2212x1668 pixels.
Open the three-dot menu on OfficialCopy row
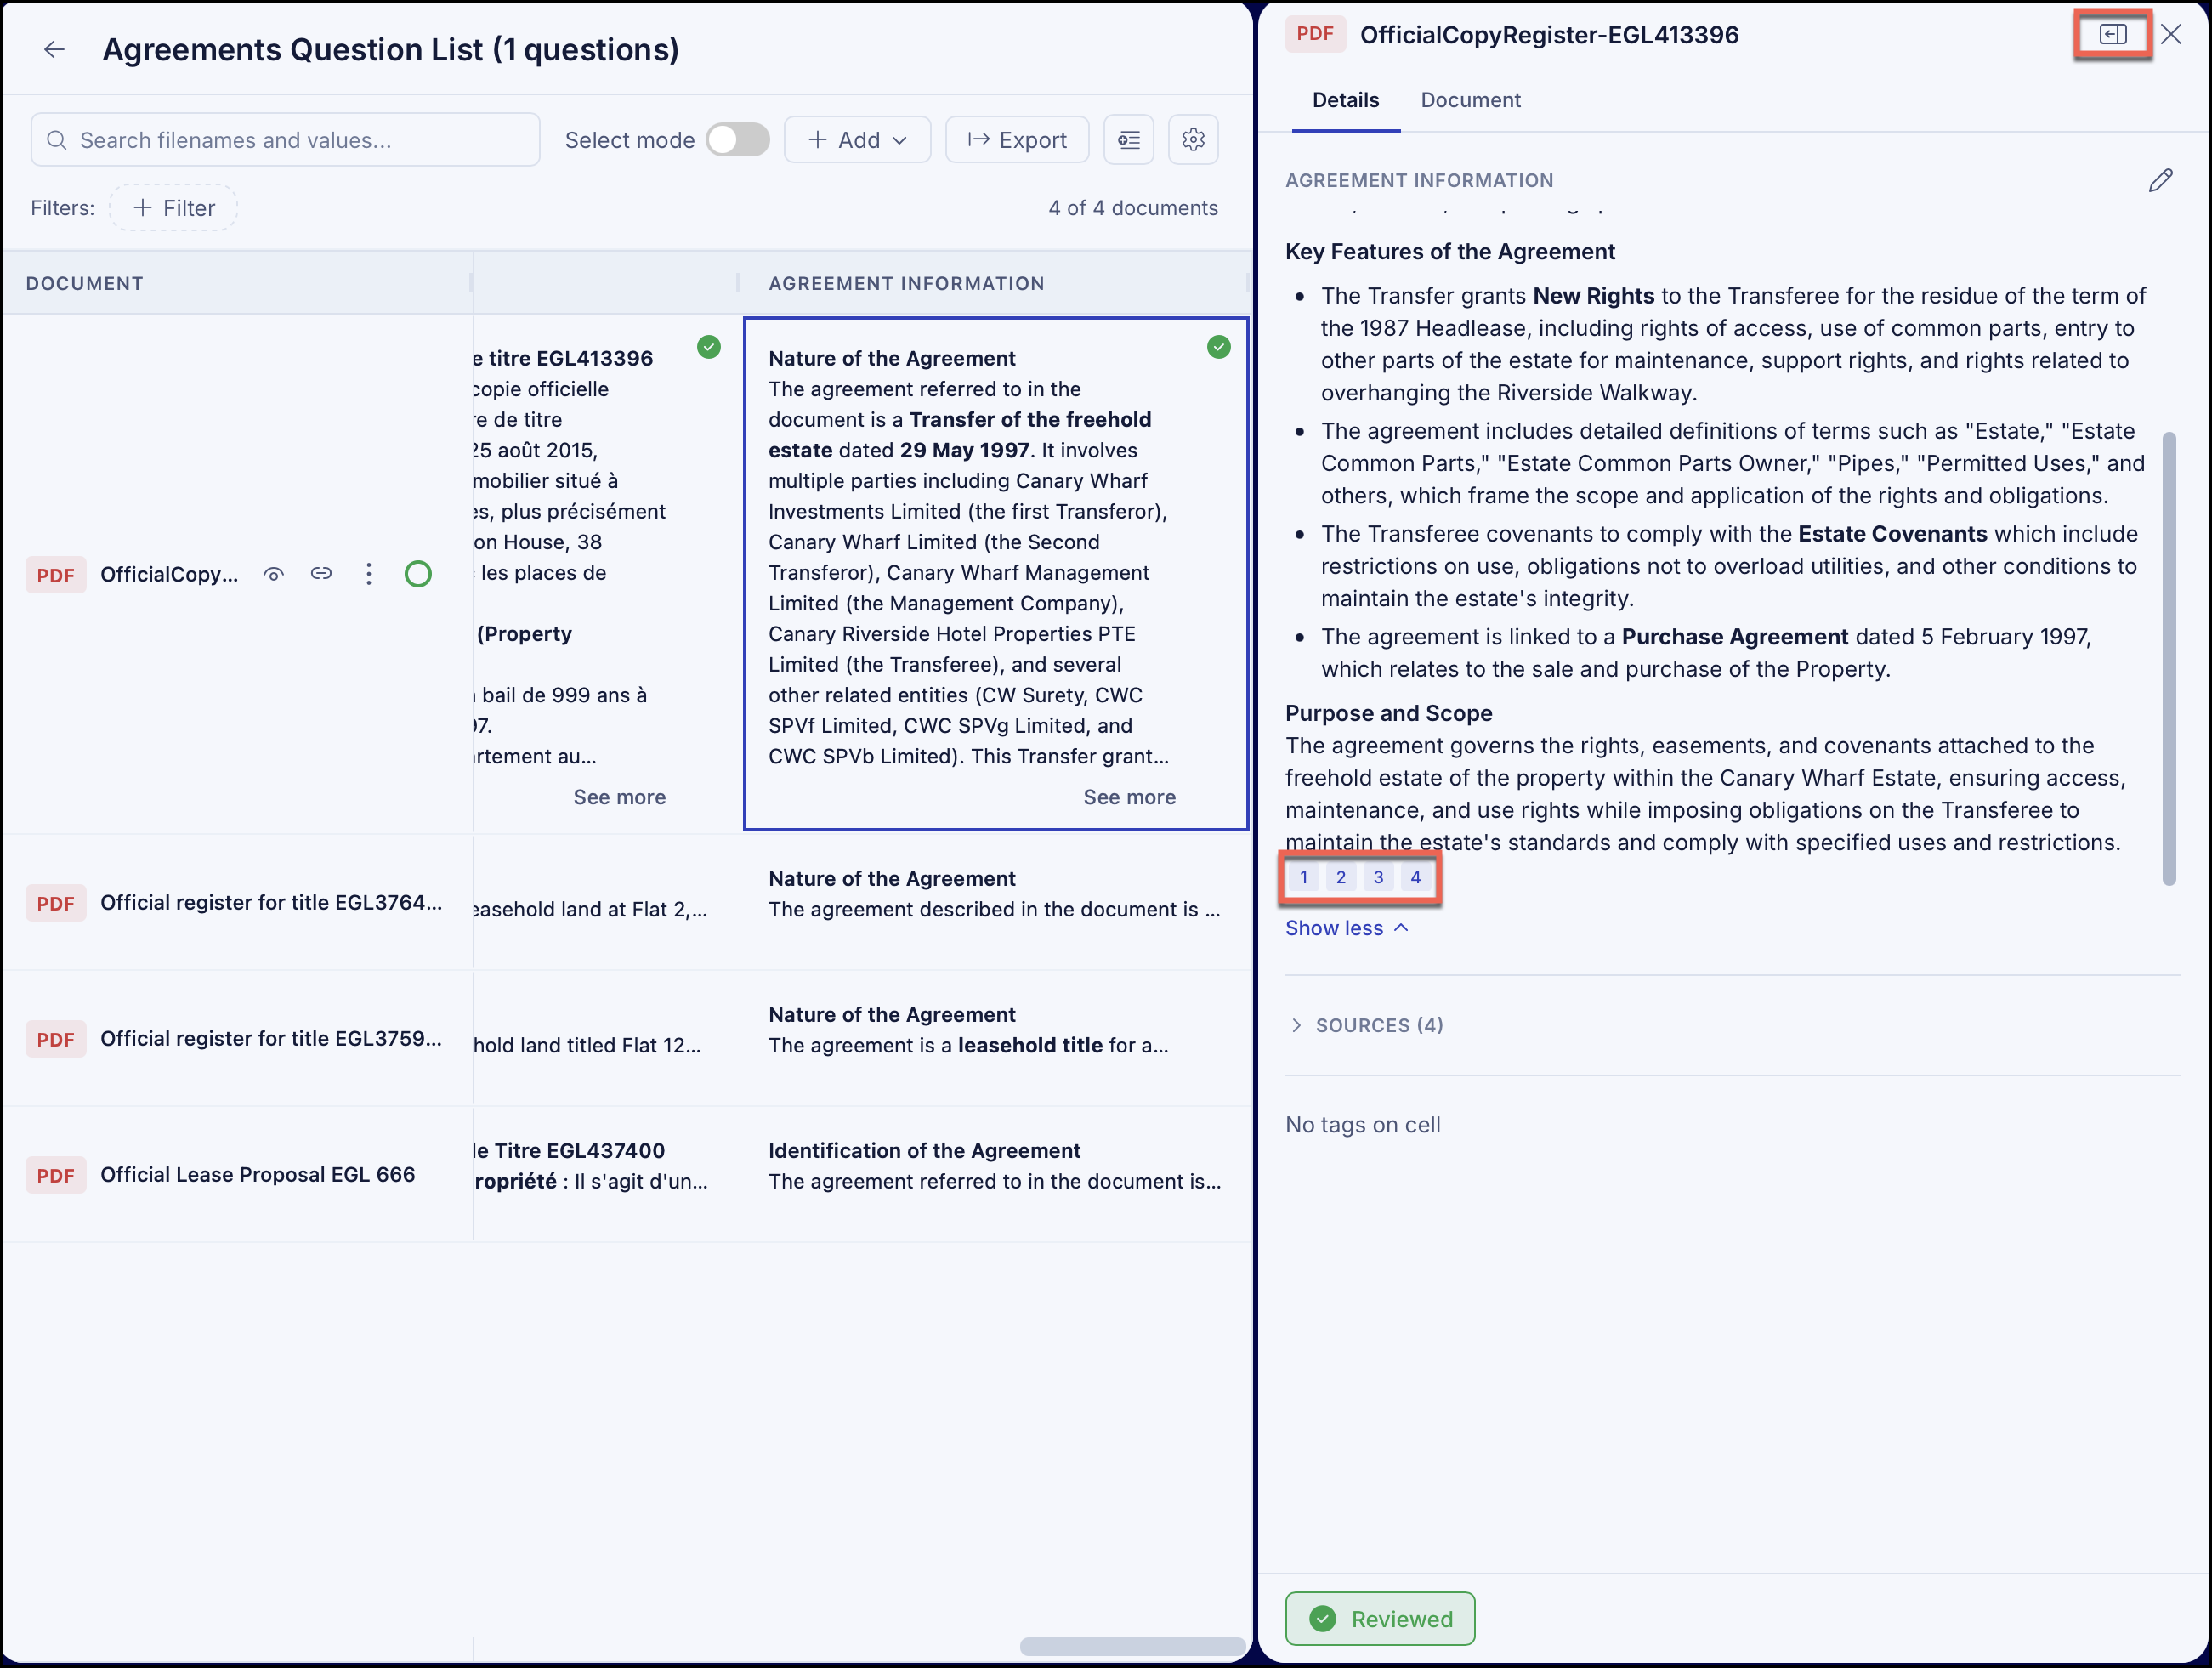coord(369,573)
